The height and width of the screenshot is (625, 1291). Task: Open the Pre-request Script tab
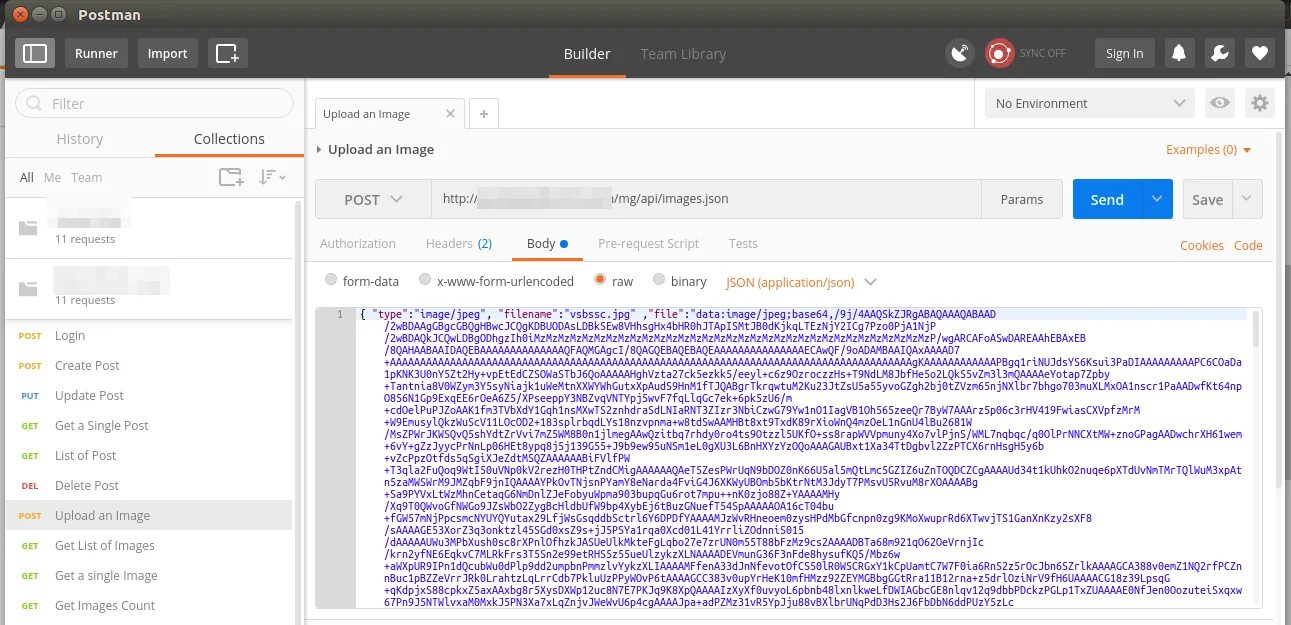(648, 243)
